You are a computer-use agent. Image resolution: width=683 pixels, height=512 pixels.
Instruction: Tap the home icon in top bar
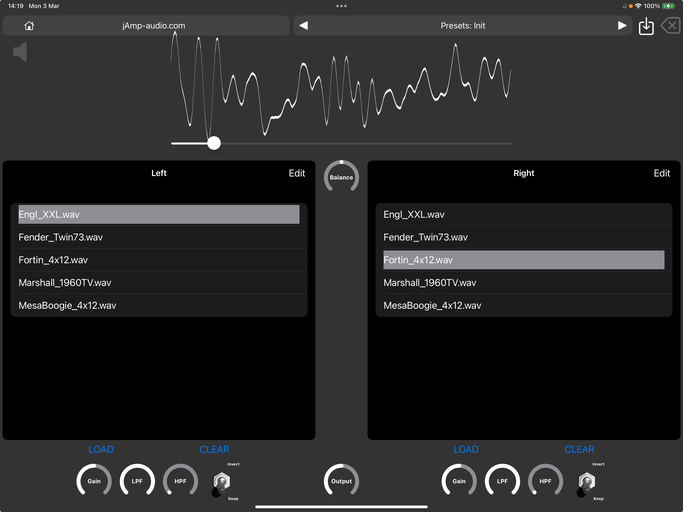29,26
